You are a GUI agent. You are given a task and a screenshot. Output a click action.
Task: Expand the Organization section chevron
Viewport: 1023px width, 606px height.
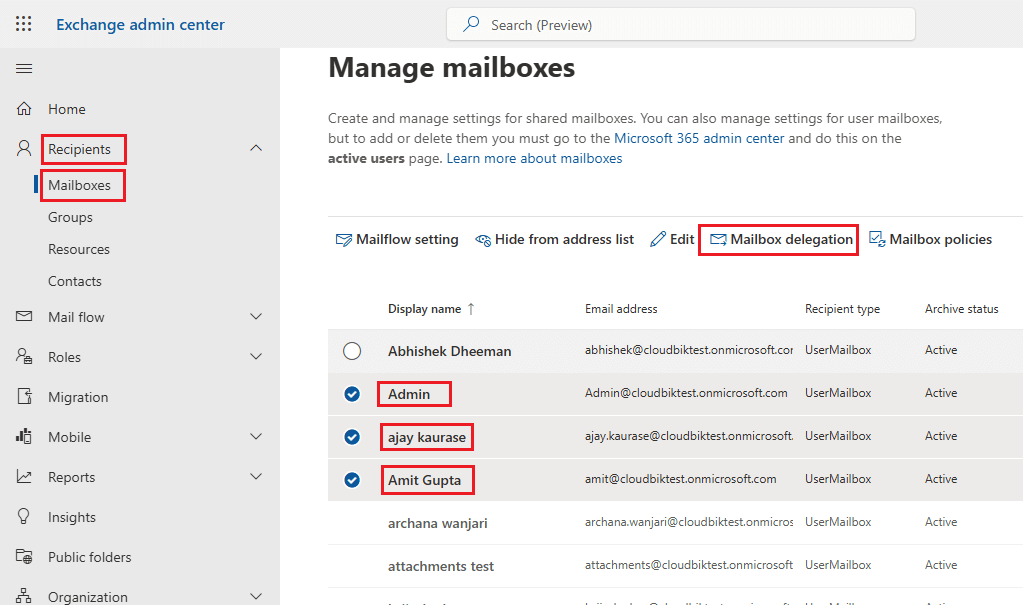(x=256, y=596)
